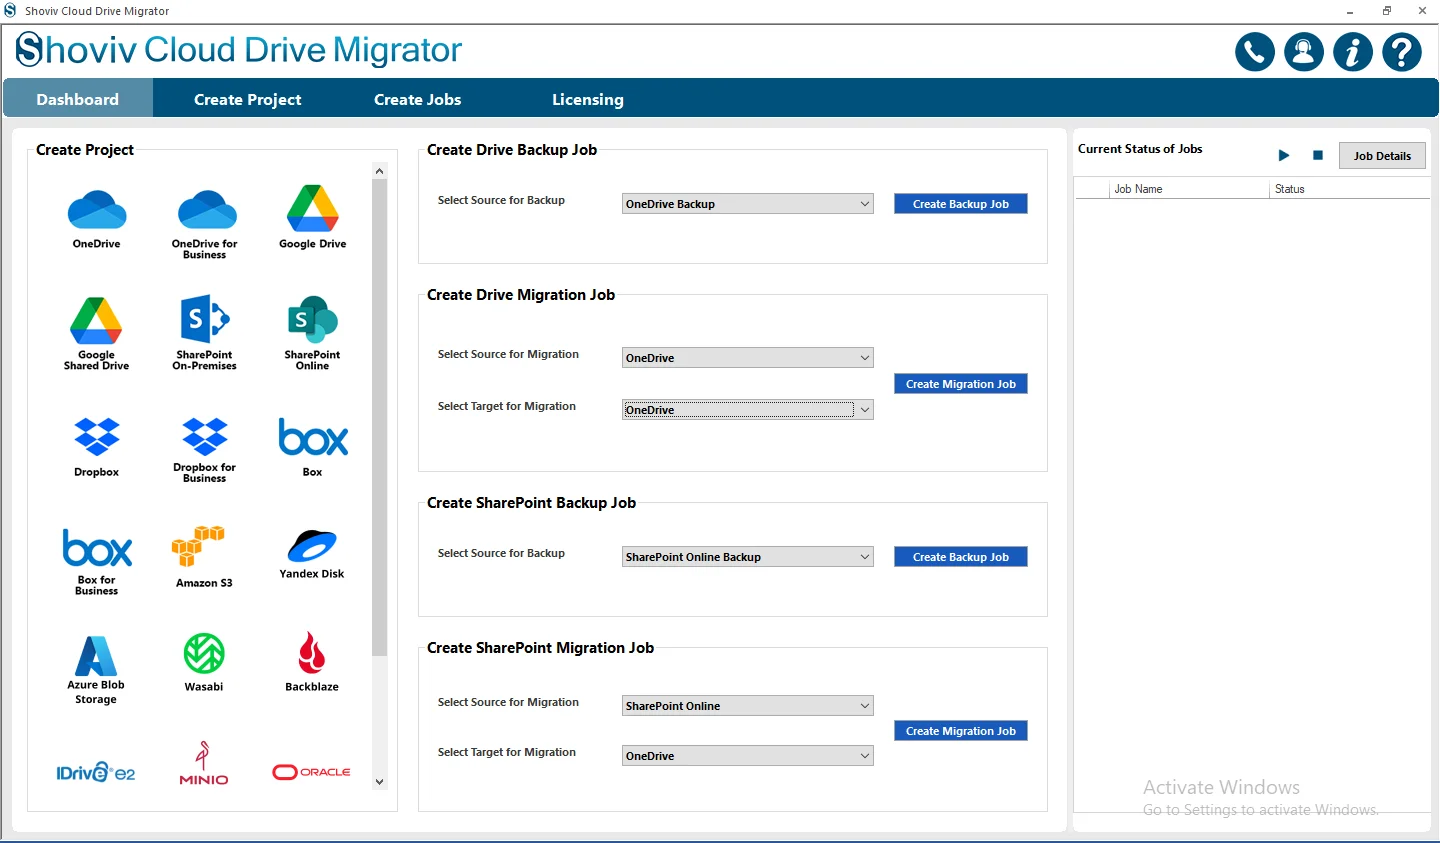The width and height of the screenshot is (1440, 843).
Task: Open Yandex Disk project icon
Action: (313, 546)
